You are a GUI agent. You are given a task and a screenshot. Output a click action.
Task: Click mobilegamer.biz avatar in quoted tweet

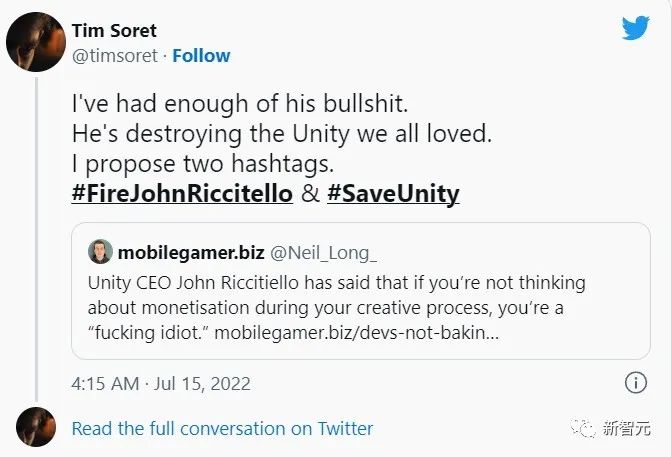(x=100, y=251)
